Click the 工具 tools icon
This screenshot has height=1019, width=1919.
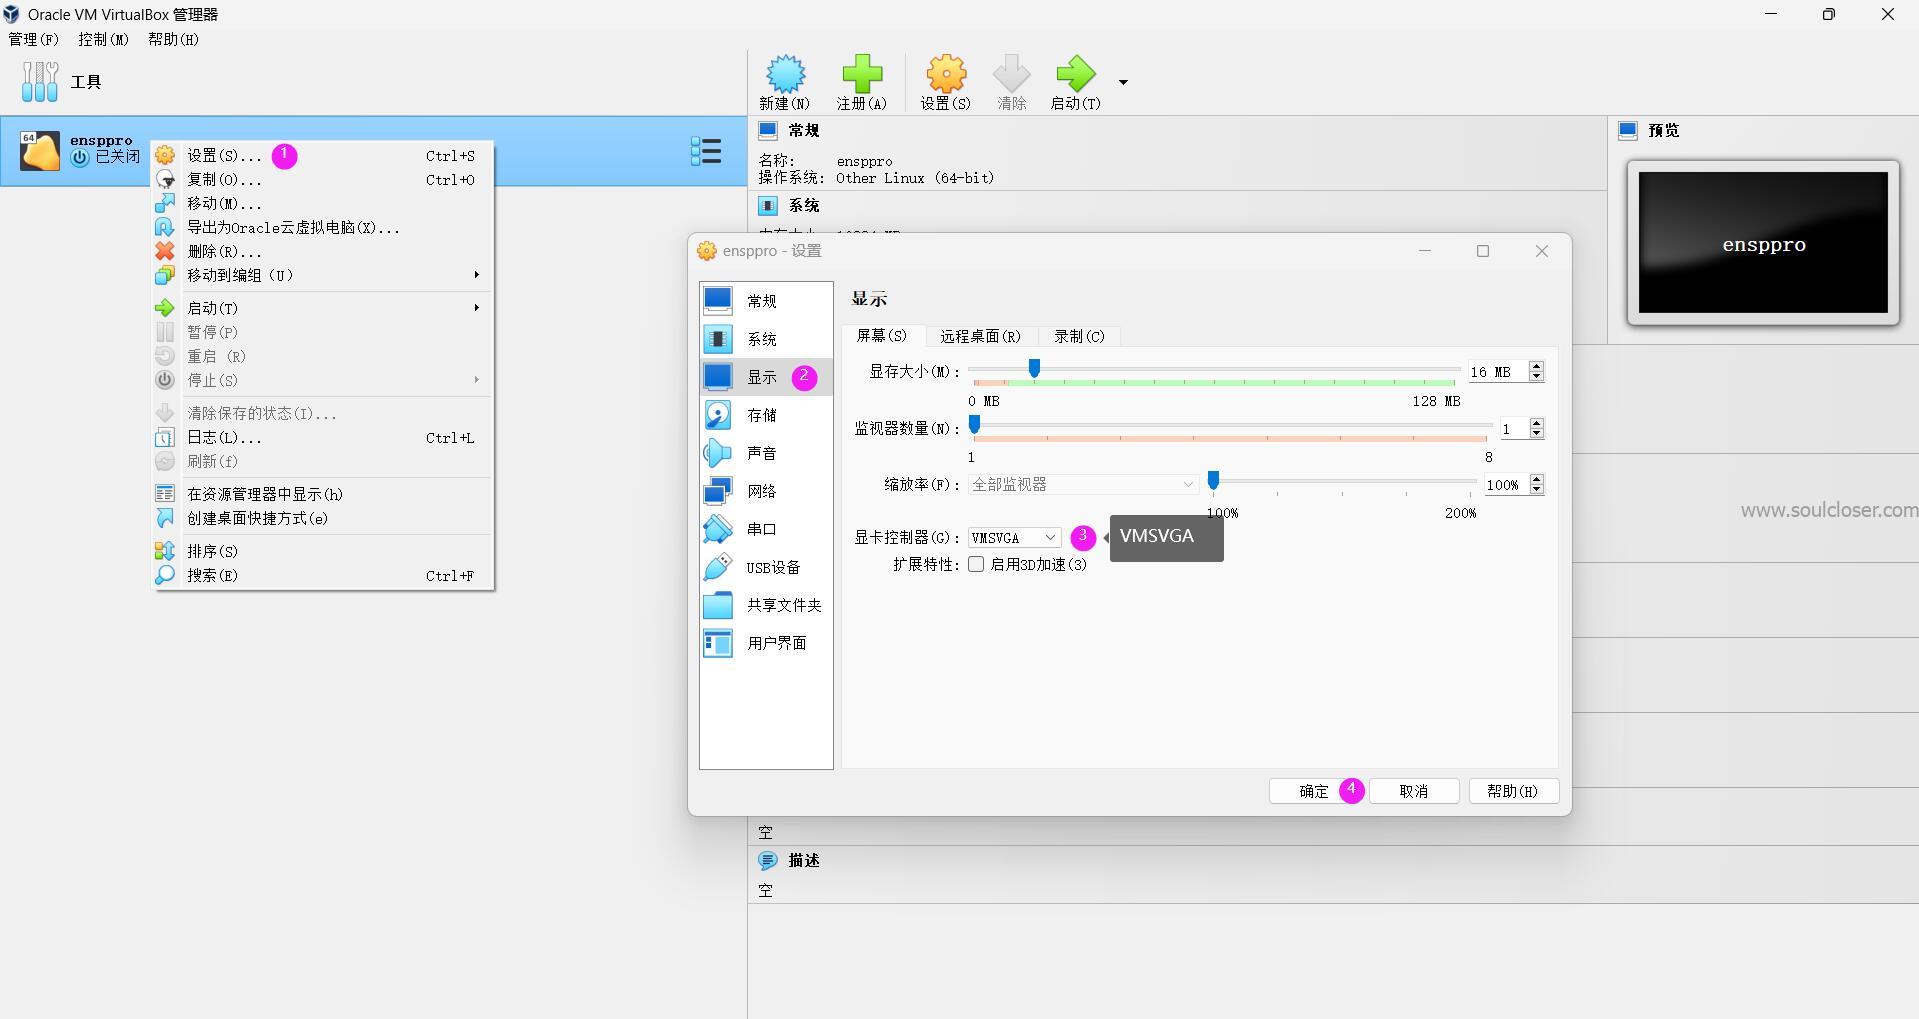click(x=40, y=82)
